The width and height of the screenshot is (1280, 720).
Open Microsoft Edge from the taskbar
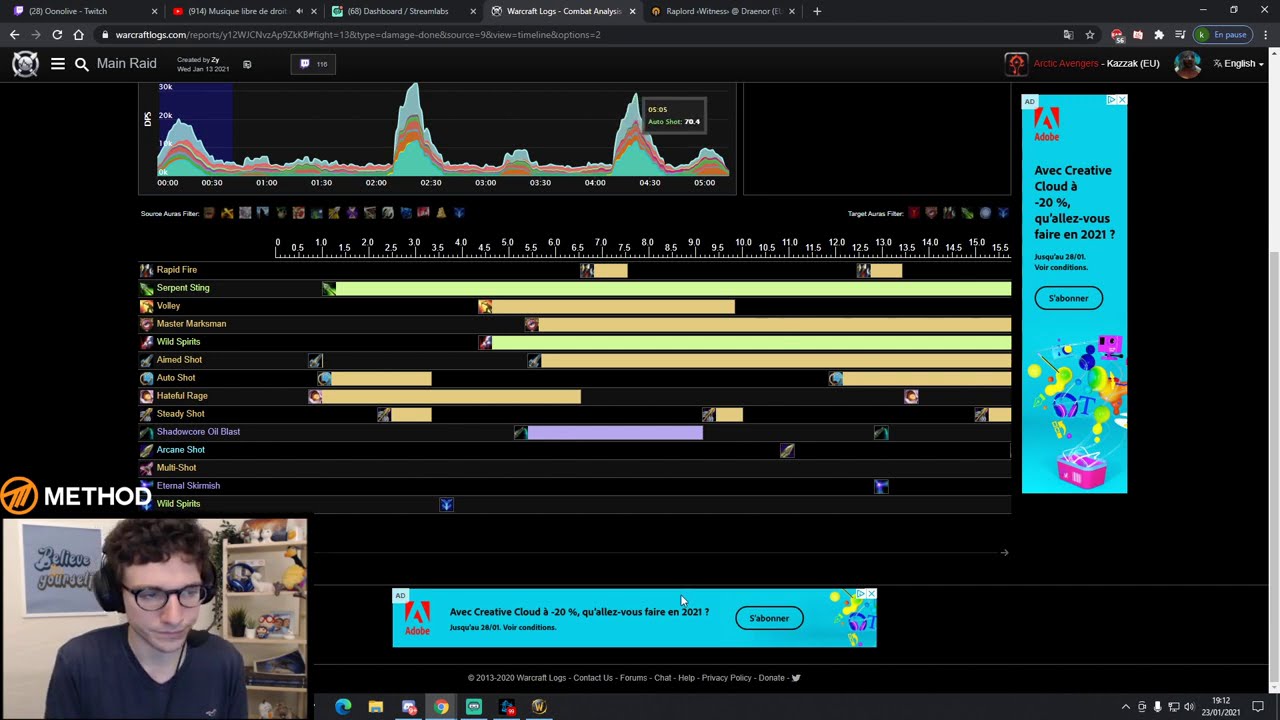click(x=343, y=707)
